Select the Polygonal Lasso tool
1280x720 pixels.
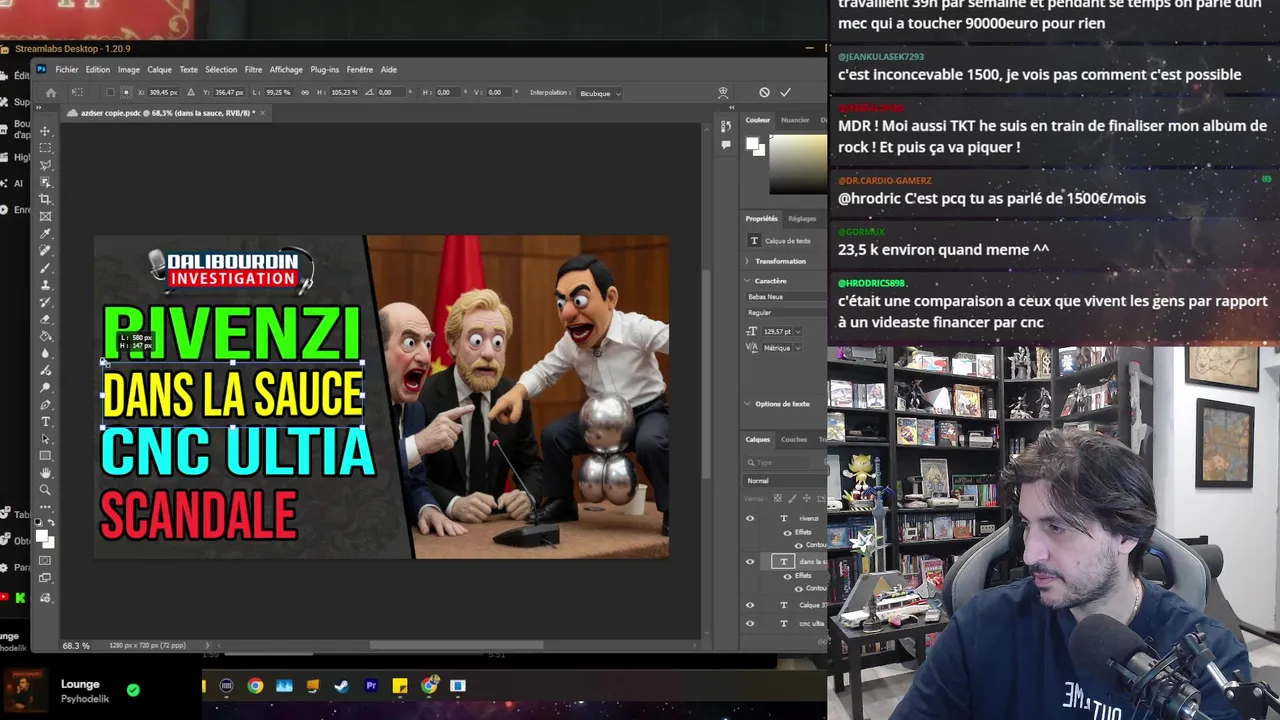(45, 165)
